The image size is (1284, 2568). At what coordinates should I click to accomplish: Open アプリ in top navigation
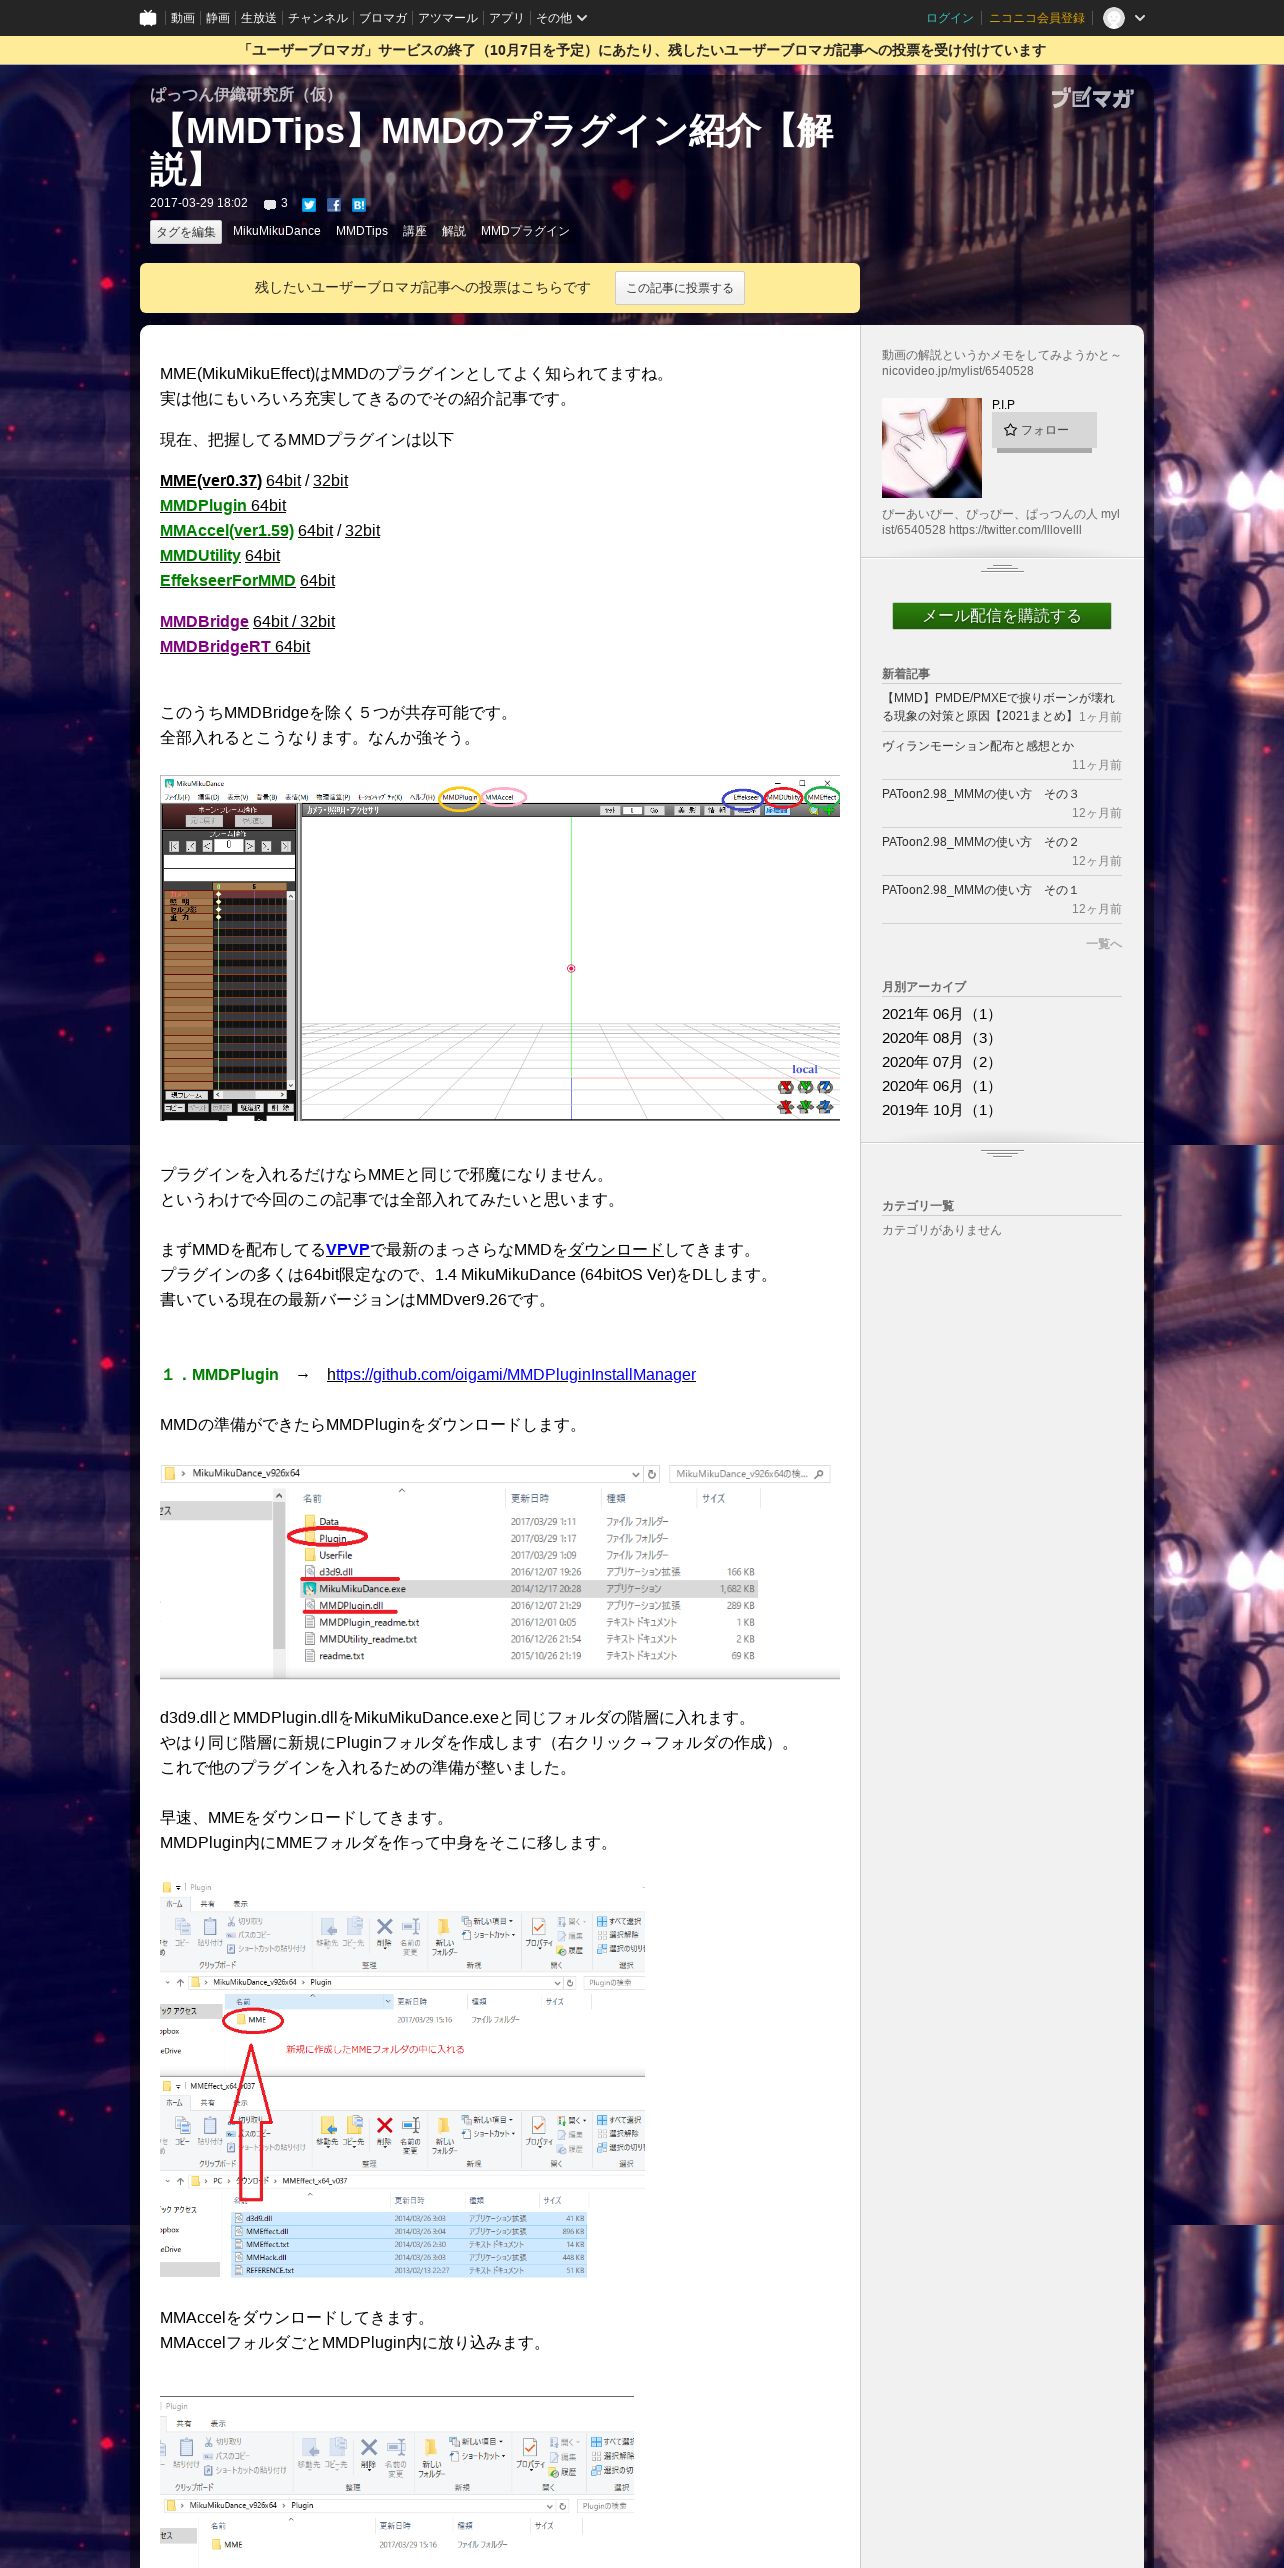[x=506, y=18]
